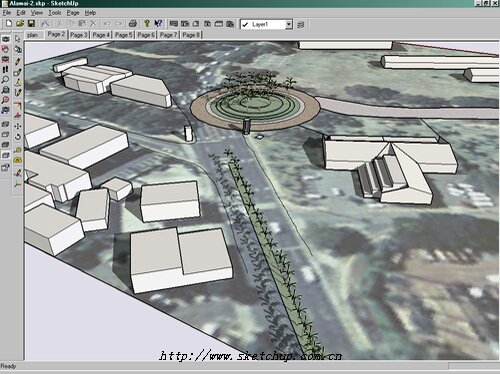The image size is (500, 374).
Task: Switch to the Page 7 tab
Action: [168, 35]
